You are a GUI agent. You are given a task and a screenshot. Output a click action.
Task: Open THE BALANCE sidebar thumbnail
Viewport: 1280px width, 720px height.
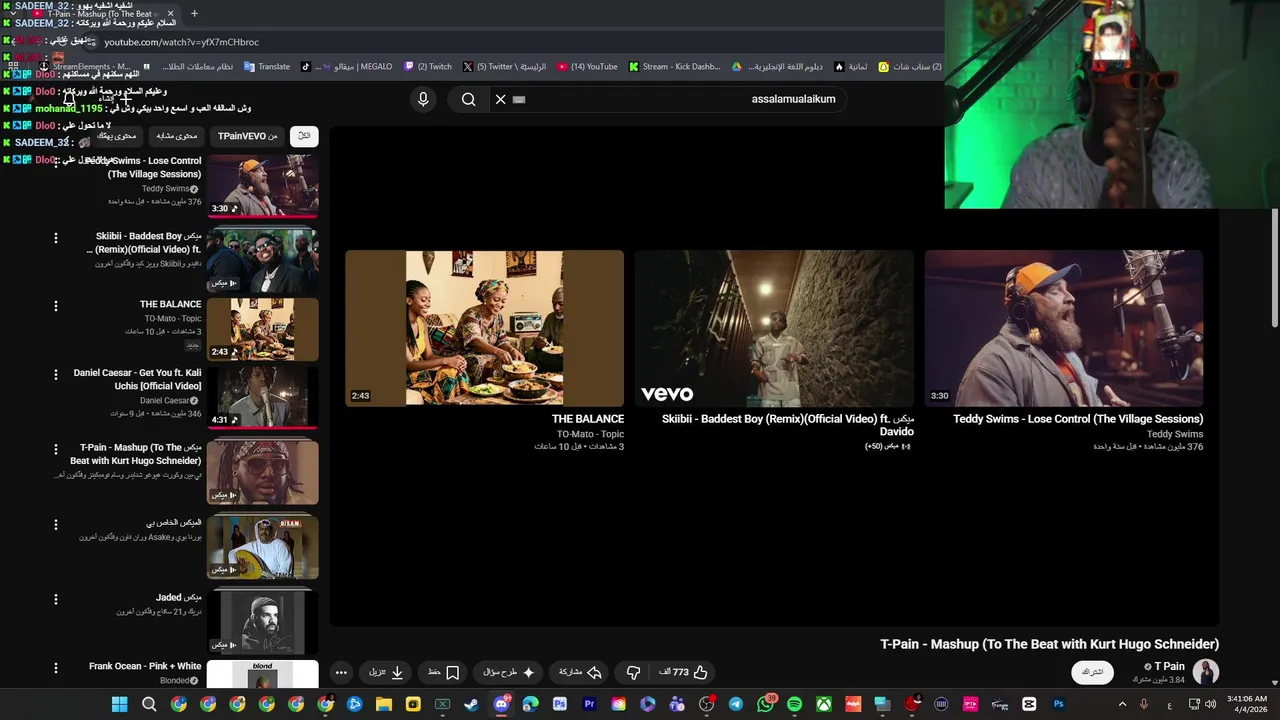(263, 329)
